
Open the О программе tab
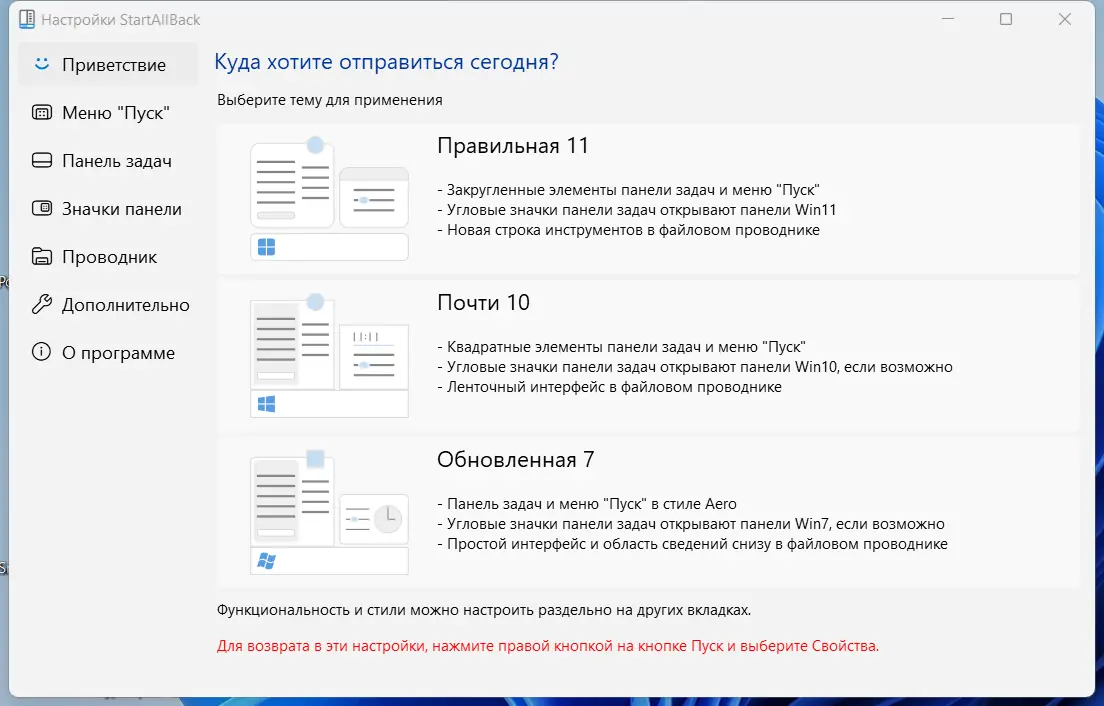108,352
